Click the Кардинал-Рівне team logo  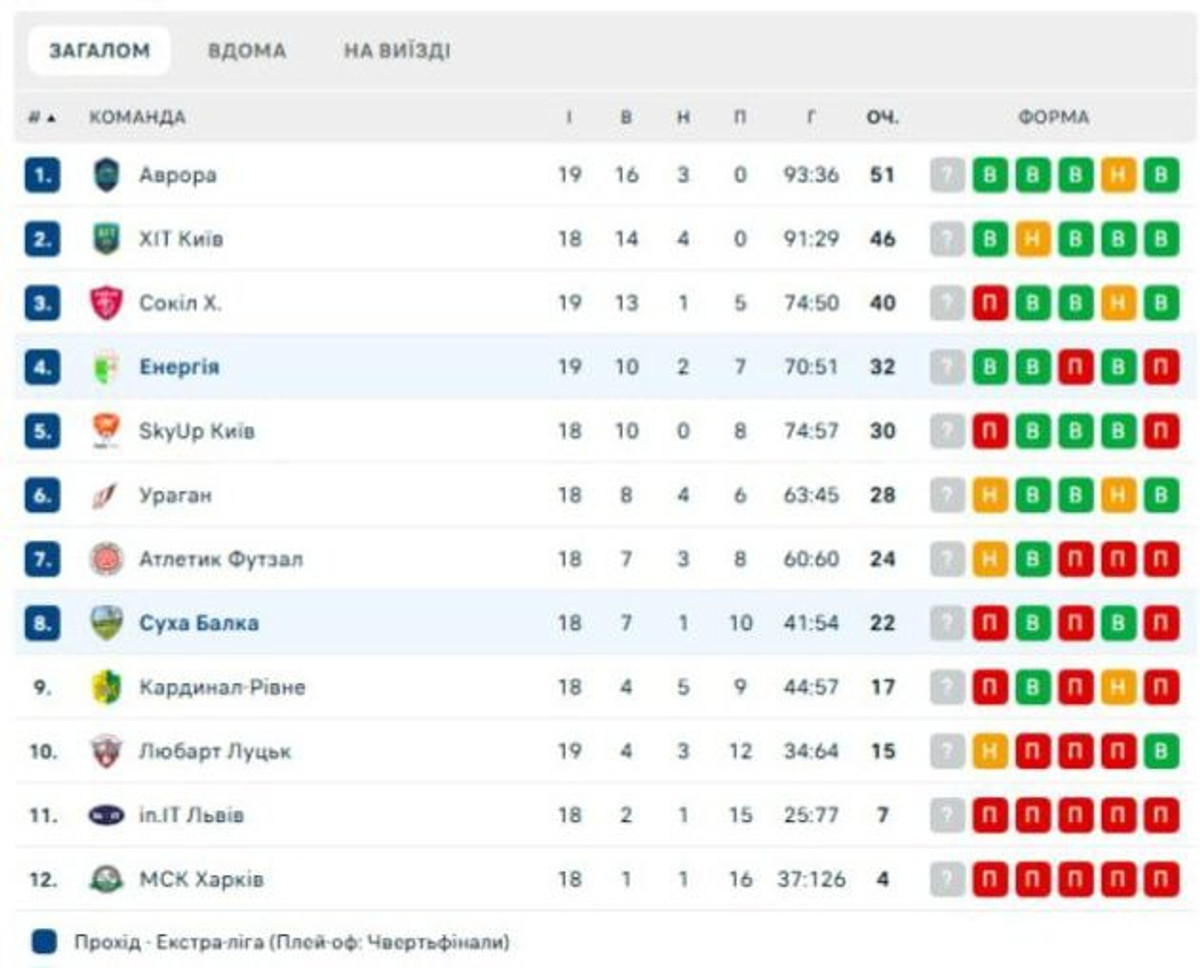pos(105,687)
